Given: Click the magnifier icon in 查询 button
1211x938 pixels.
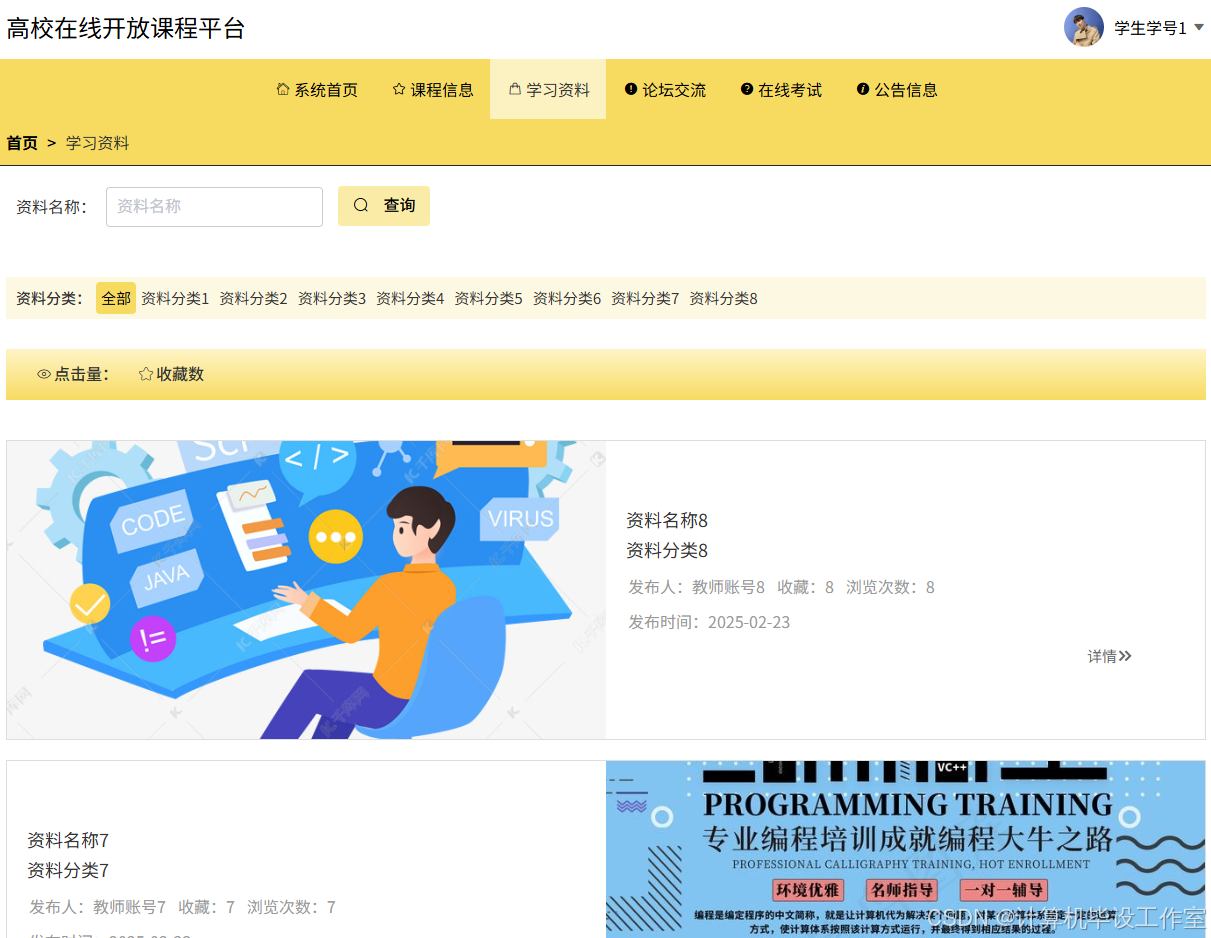Looking at the screenshot, I should pos(361,205).
